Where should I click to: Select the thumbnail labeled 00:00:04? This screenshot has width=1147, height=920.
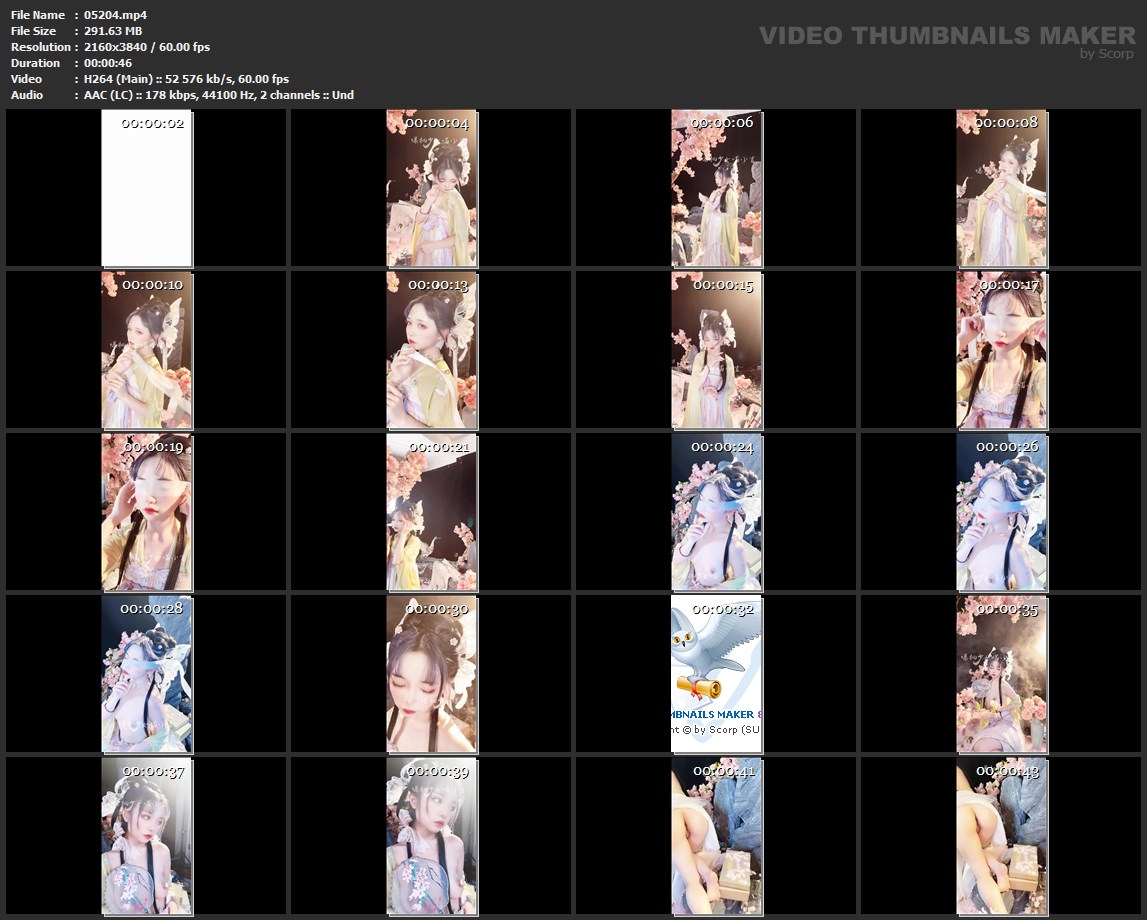432,188
